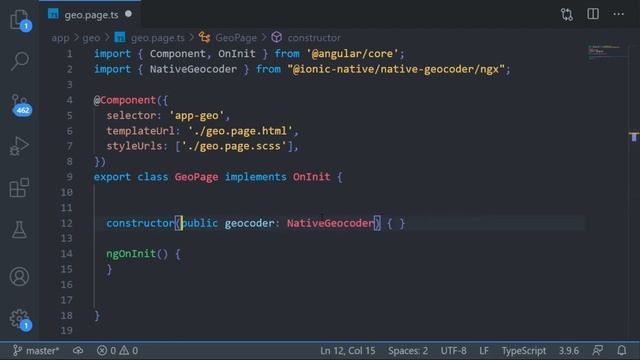Open the Run and Debug view
The image size is (640, 360).
coord(19,146)
